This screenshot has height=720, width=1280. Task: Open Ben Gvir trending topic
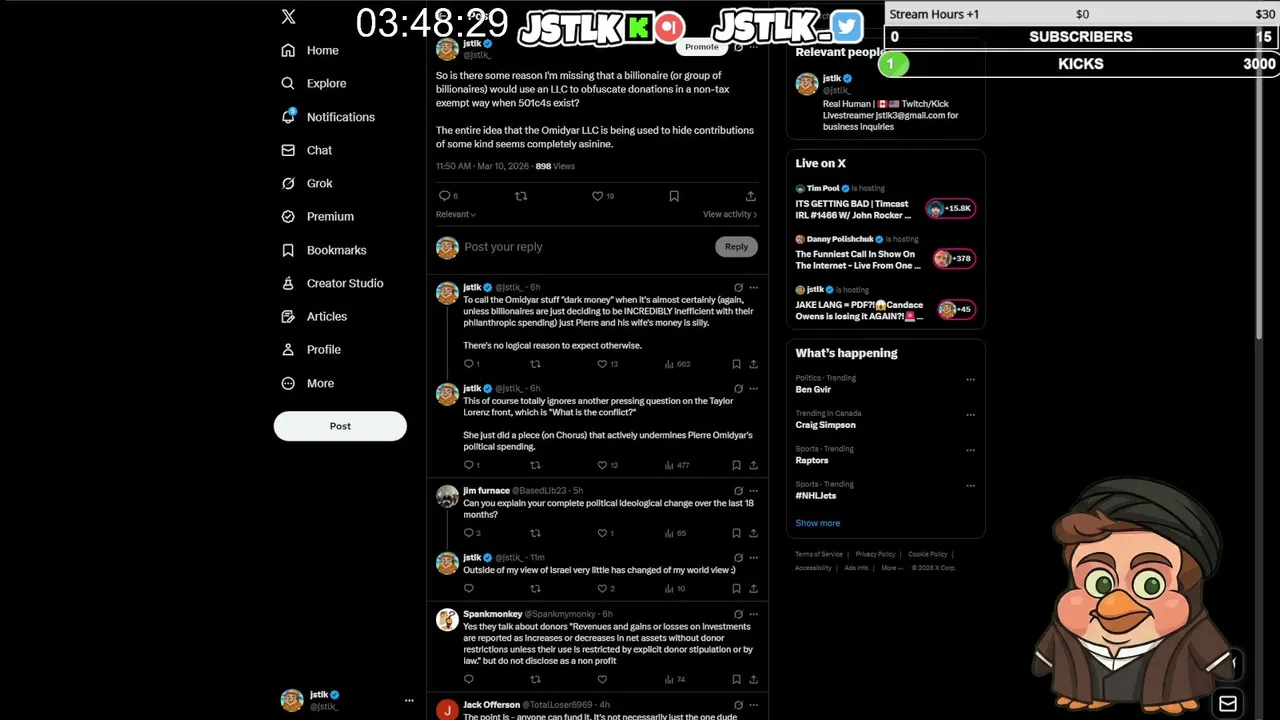813,390
